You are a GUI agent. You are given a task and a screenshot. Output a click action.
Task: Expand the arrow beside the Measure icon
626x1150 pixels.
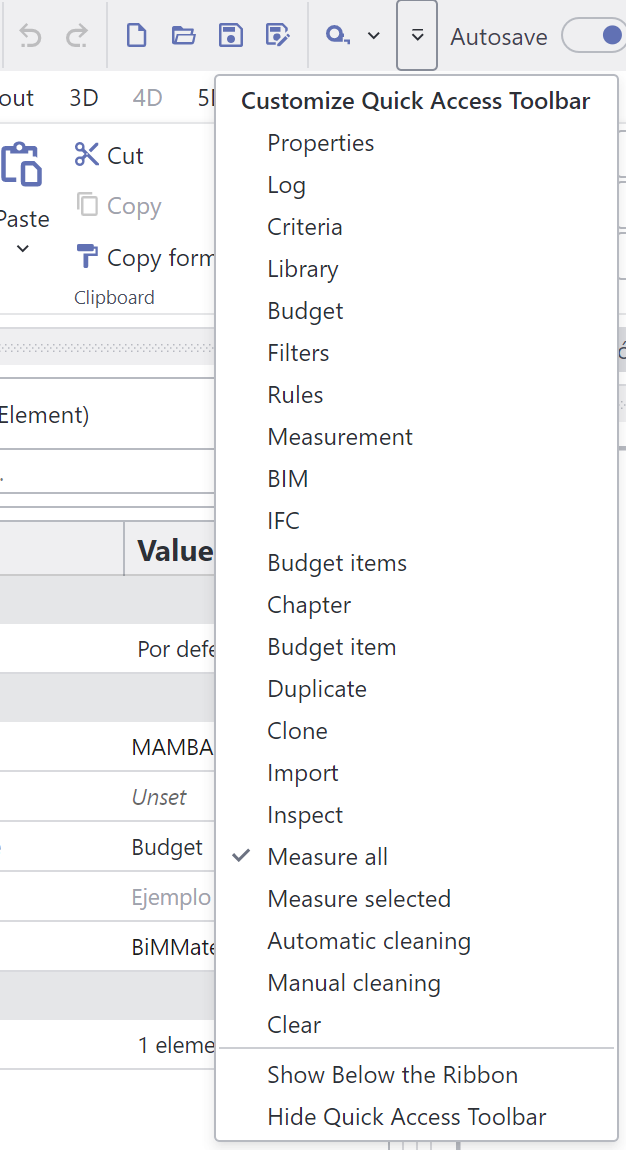pyautogui.click(x=374, y=35)
